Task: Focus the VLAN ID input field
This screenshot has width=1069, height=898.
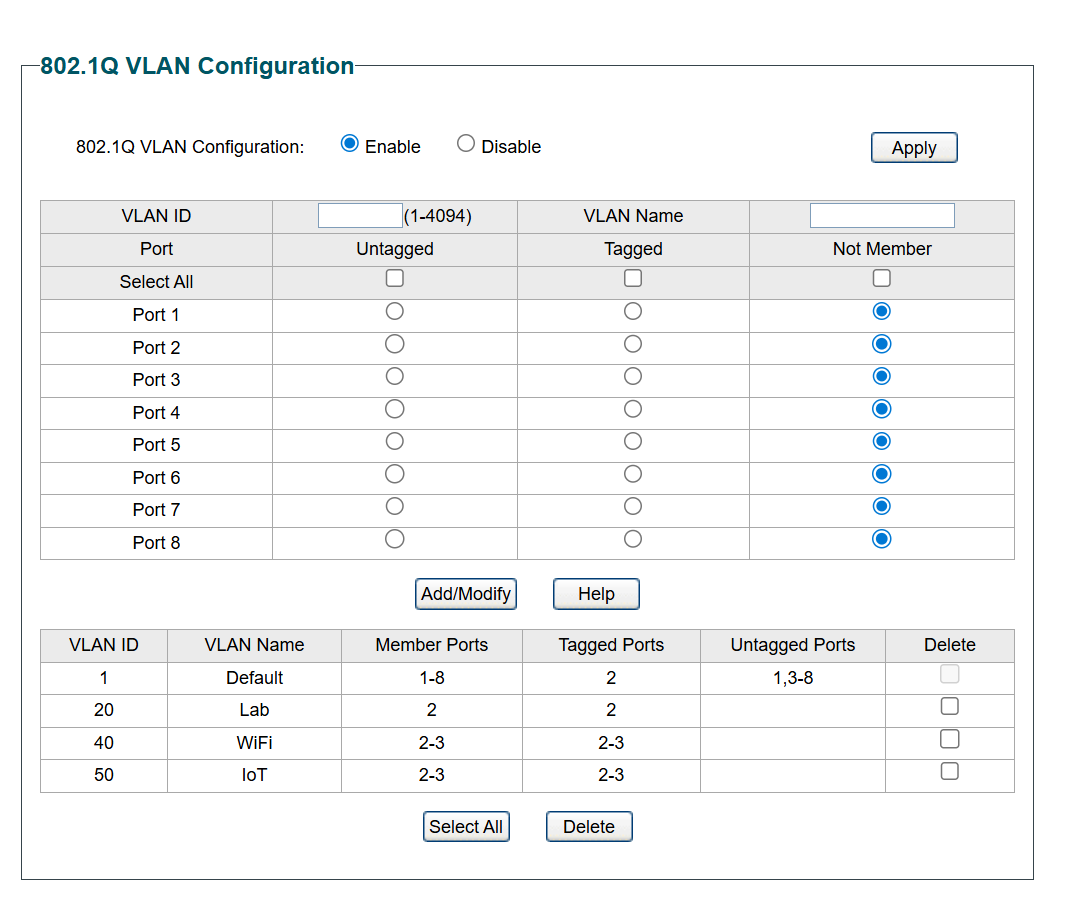Action: pos(360,215)
